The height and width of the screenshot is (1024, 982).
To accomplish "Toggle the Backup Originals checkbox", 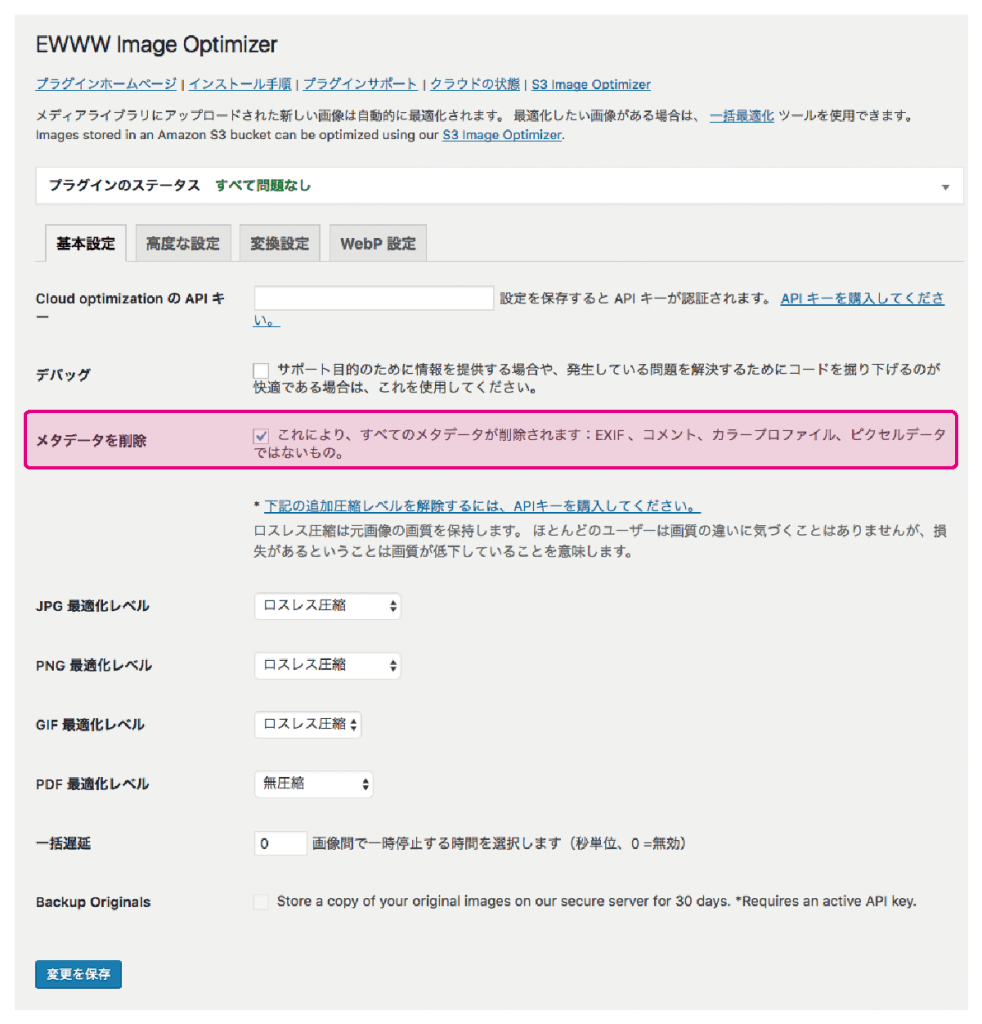I will [x=261, y=902].
